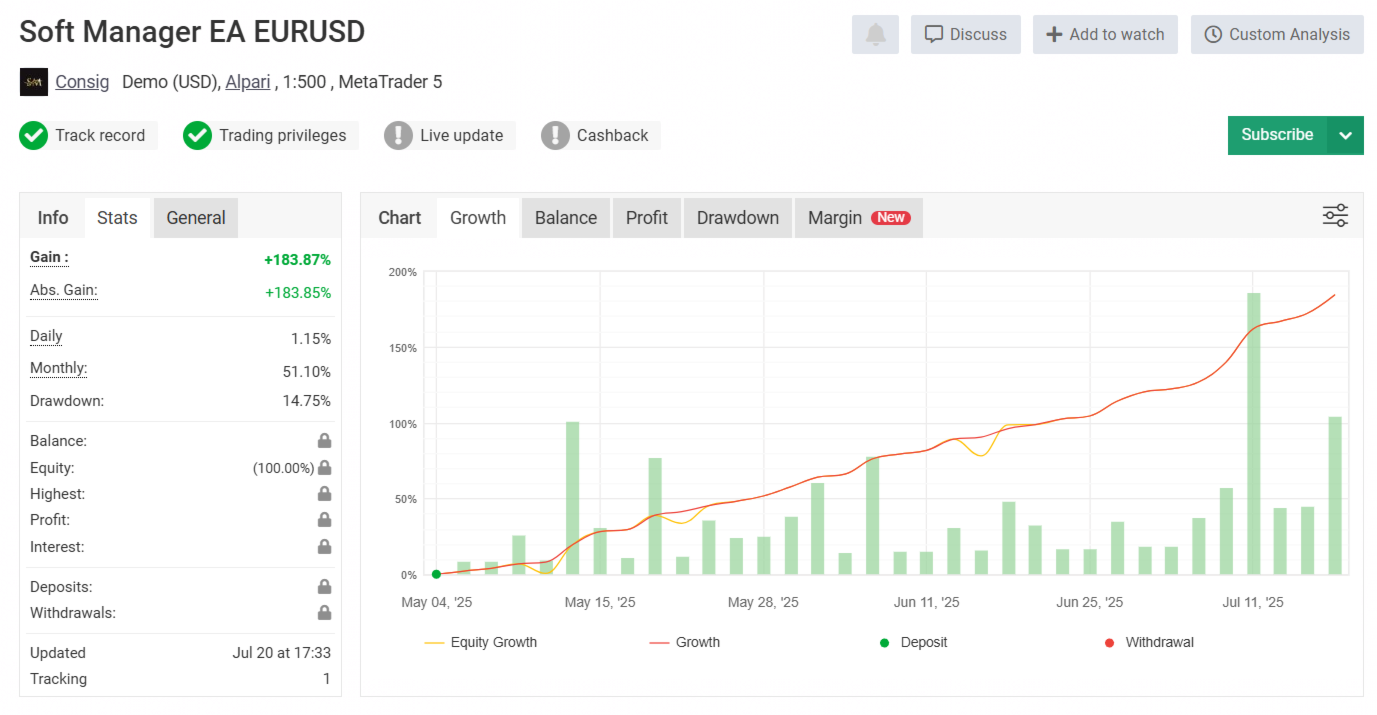Screen dimensions: 1377x715
Task: Expand the Subscribe dropdown arrow
Action: click(x=1345, y=136)
